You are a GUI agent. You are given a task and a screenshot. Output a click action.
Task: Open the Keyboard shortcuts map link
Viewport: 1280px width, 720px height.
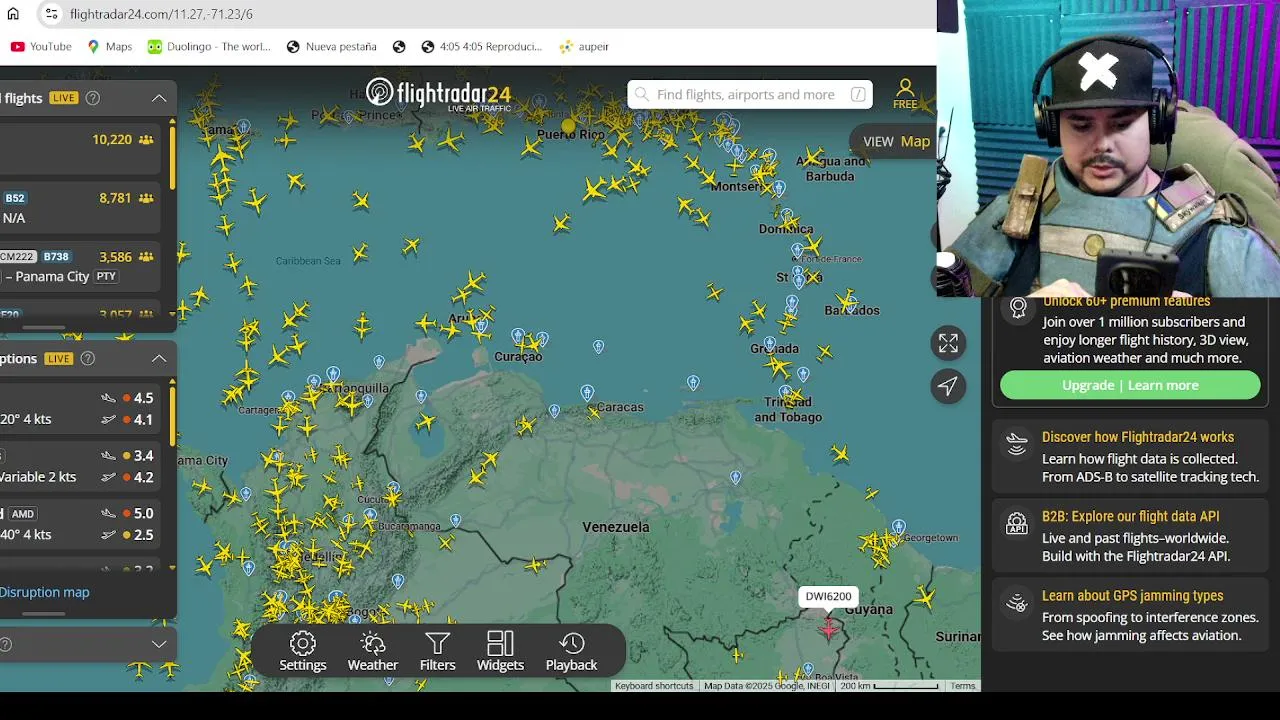654,686
